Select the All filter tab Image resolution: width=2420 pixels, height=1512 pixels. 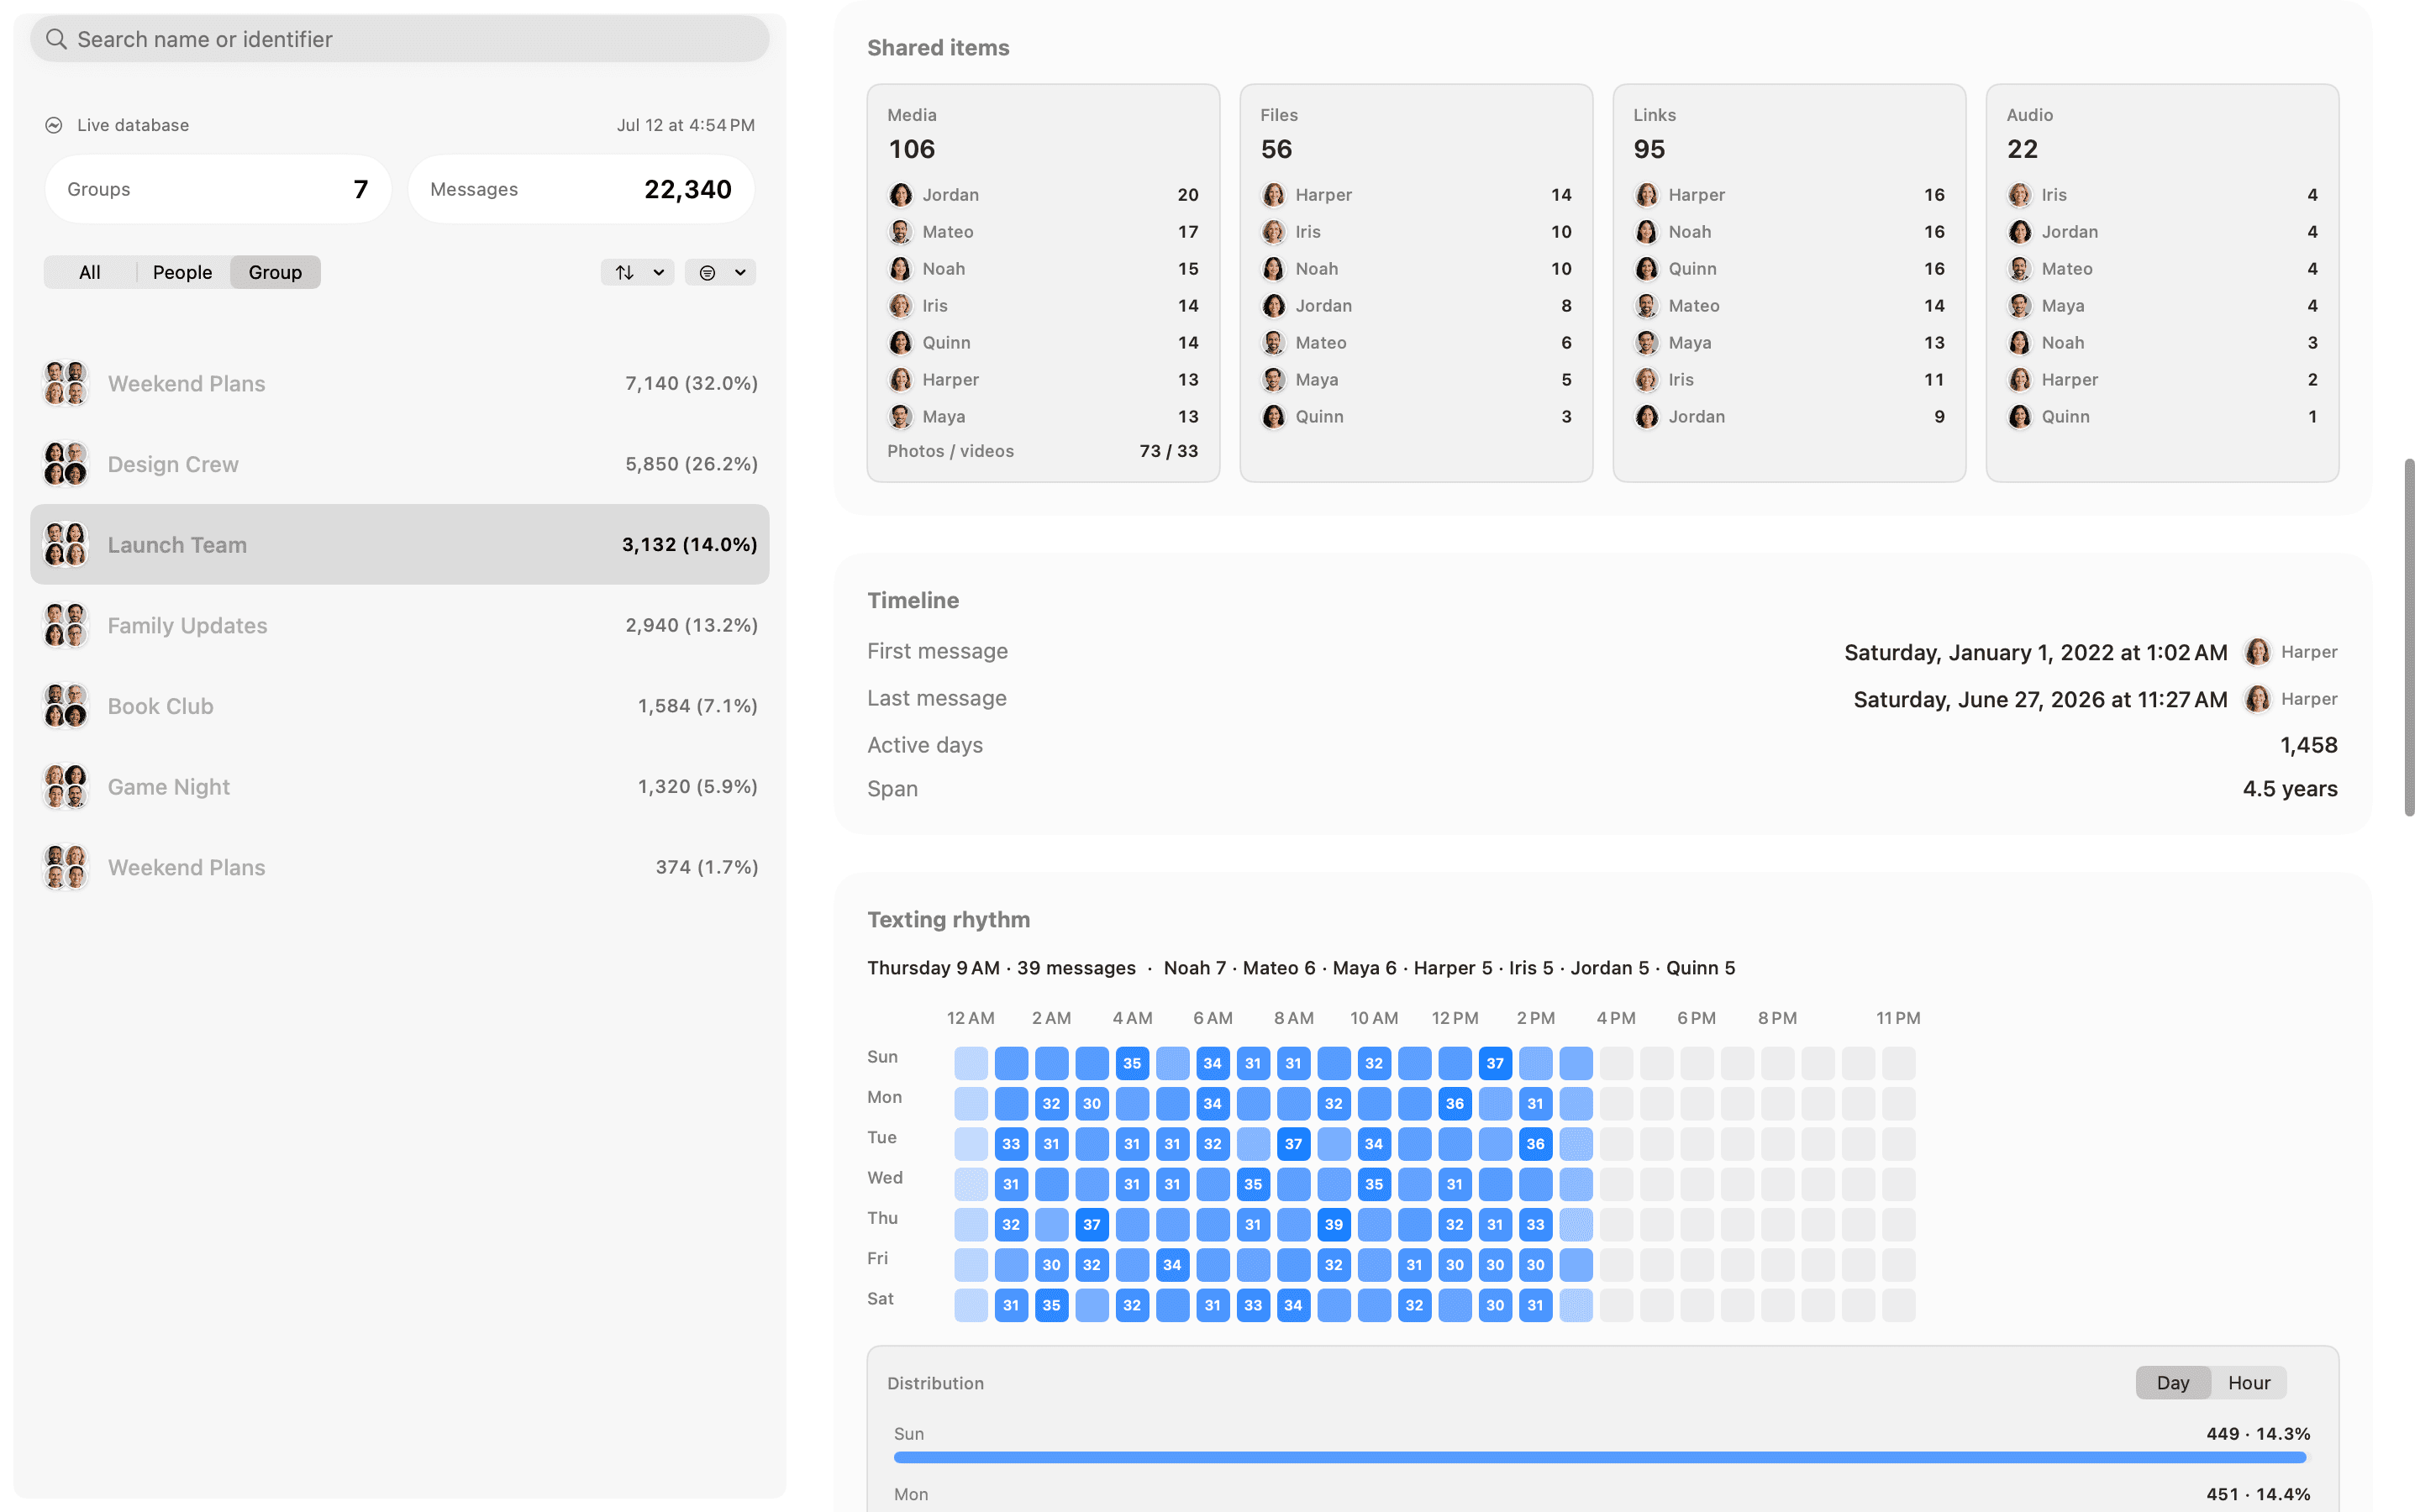pyautogui.click(x=90, y=272)
